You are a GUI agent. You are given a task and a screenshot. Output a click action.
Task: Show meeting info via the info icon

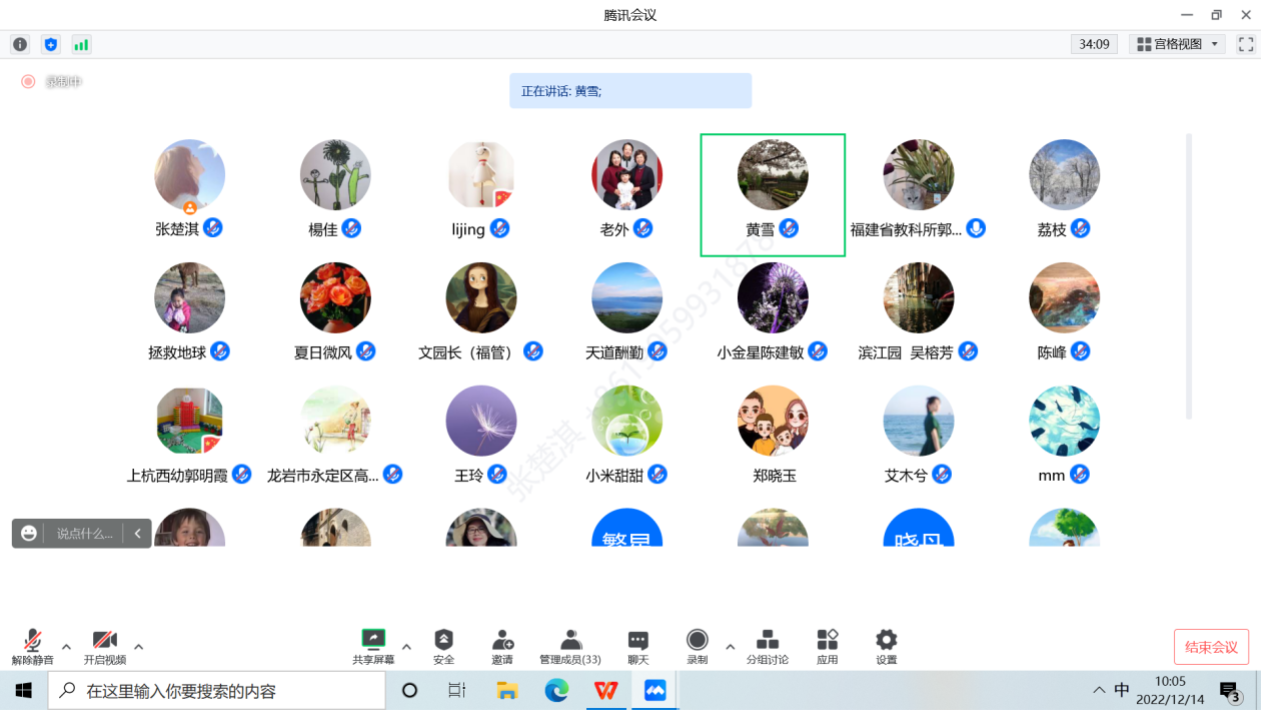20,44
